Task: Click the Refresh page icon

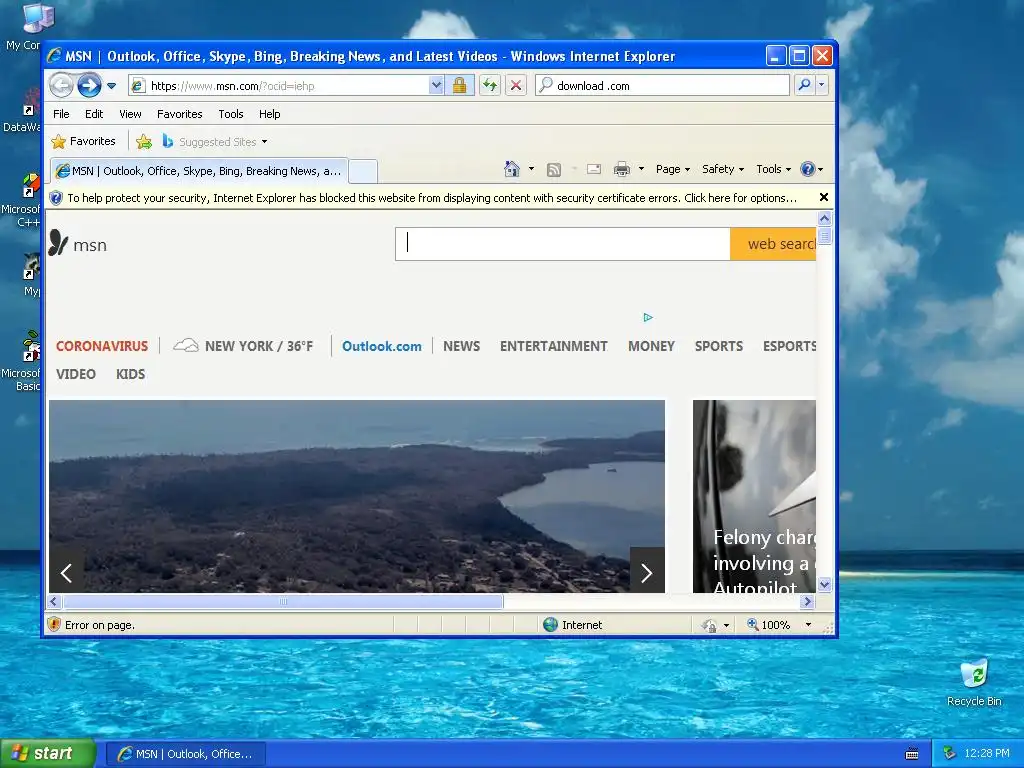Action: click(x=490, y=86)
